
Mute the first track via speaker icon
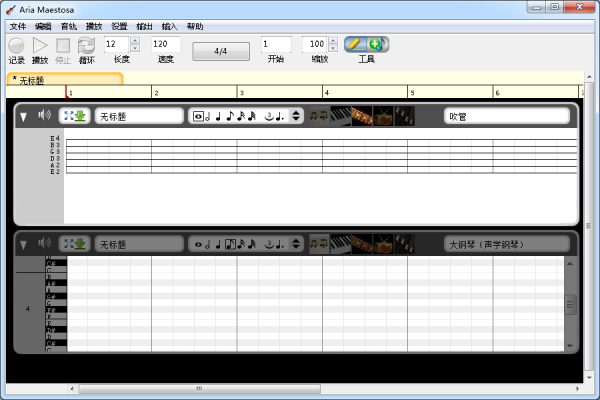point(44,116)
